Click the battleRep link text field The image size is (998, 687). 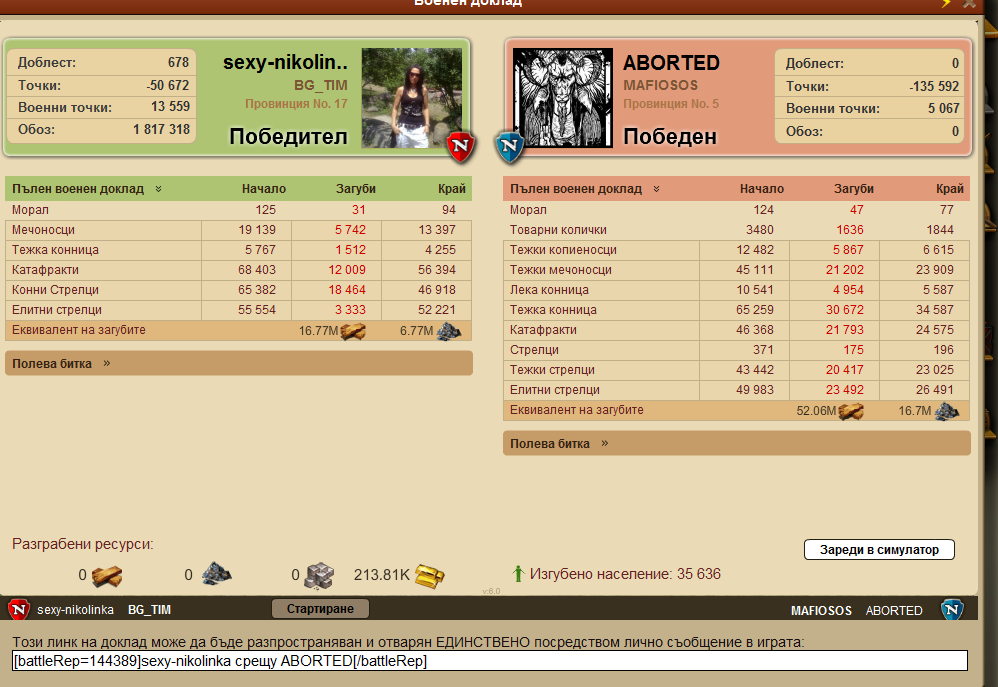489,661
